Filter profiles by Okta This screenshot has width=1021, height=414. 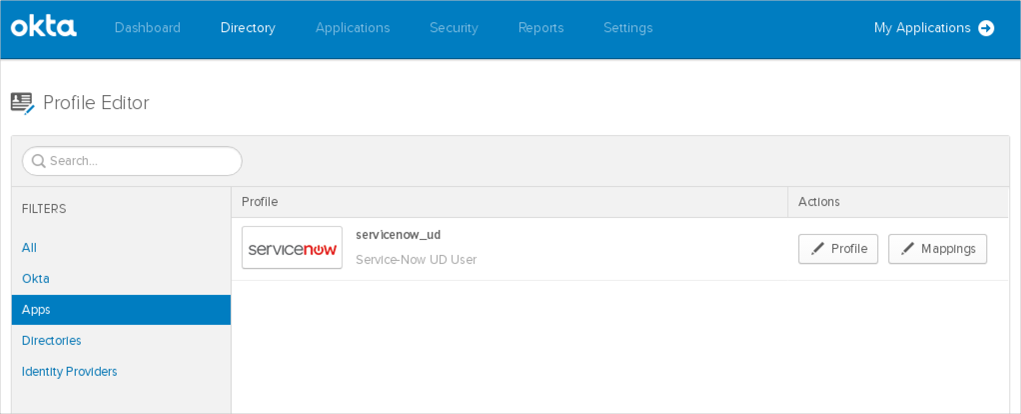click(x=36, y=279)
